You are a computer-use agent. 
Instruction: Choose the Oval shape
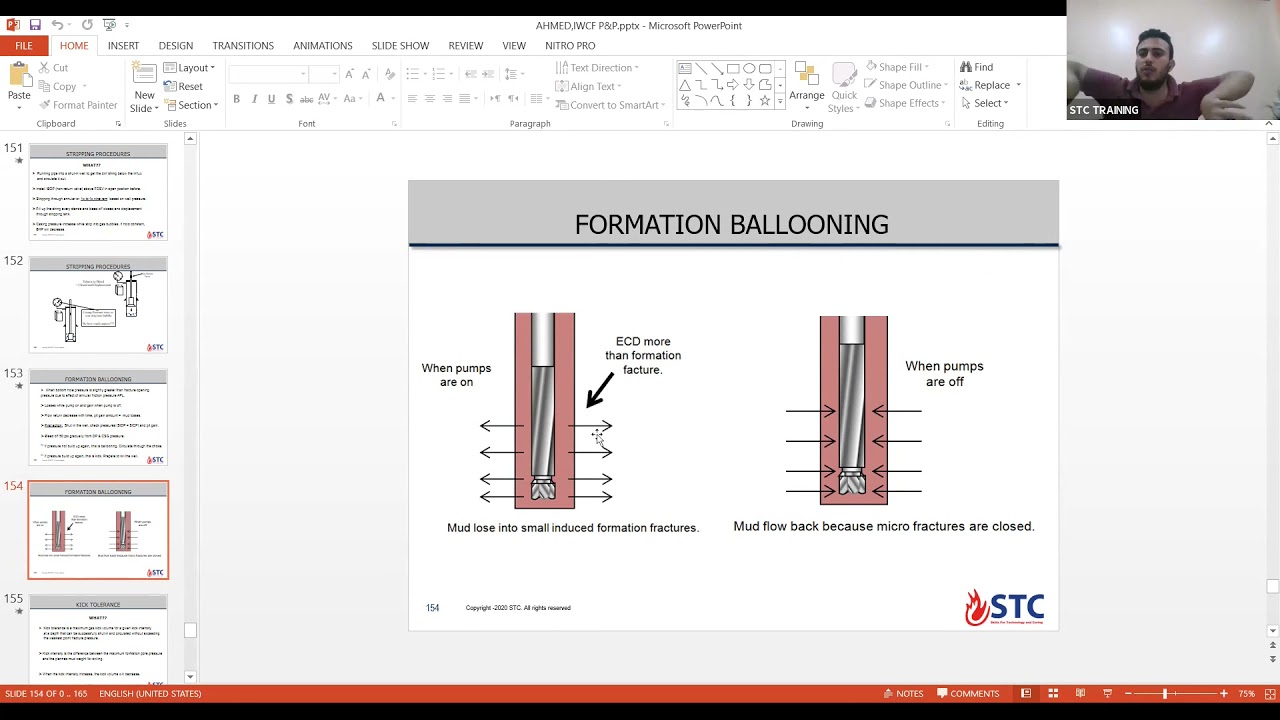(x=749, y=68)
